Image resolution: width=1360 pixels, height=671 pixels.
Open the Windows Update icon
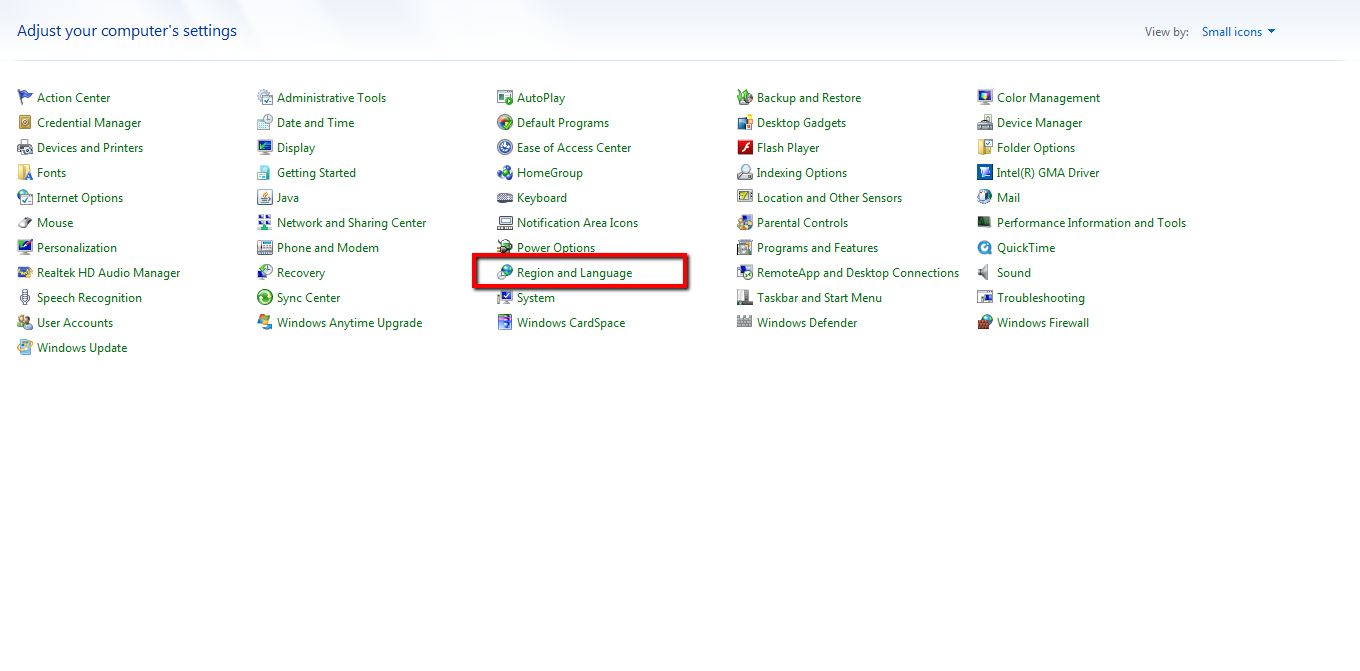coord(25,347)
